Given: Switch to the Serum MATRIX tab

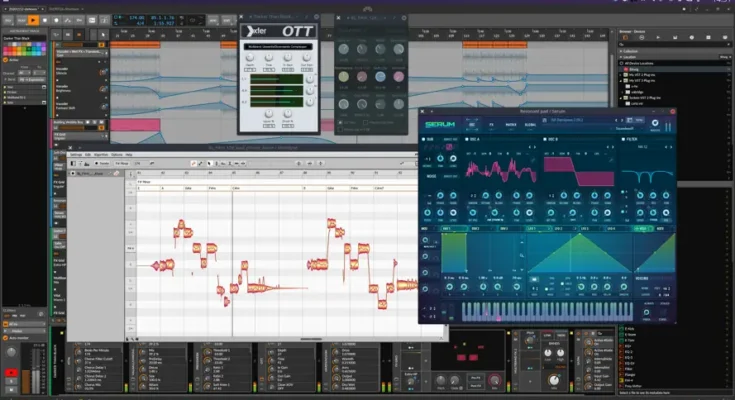Looking at the screenshot, I should click(x=512, y=124).
